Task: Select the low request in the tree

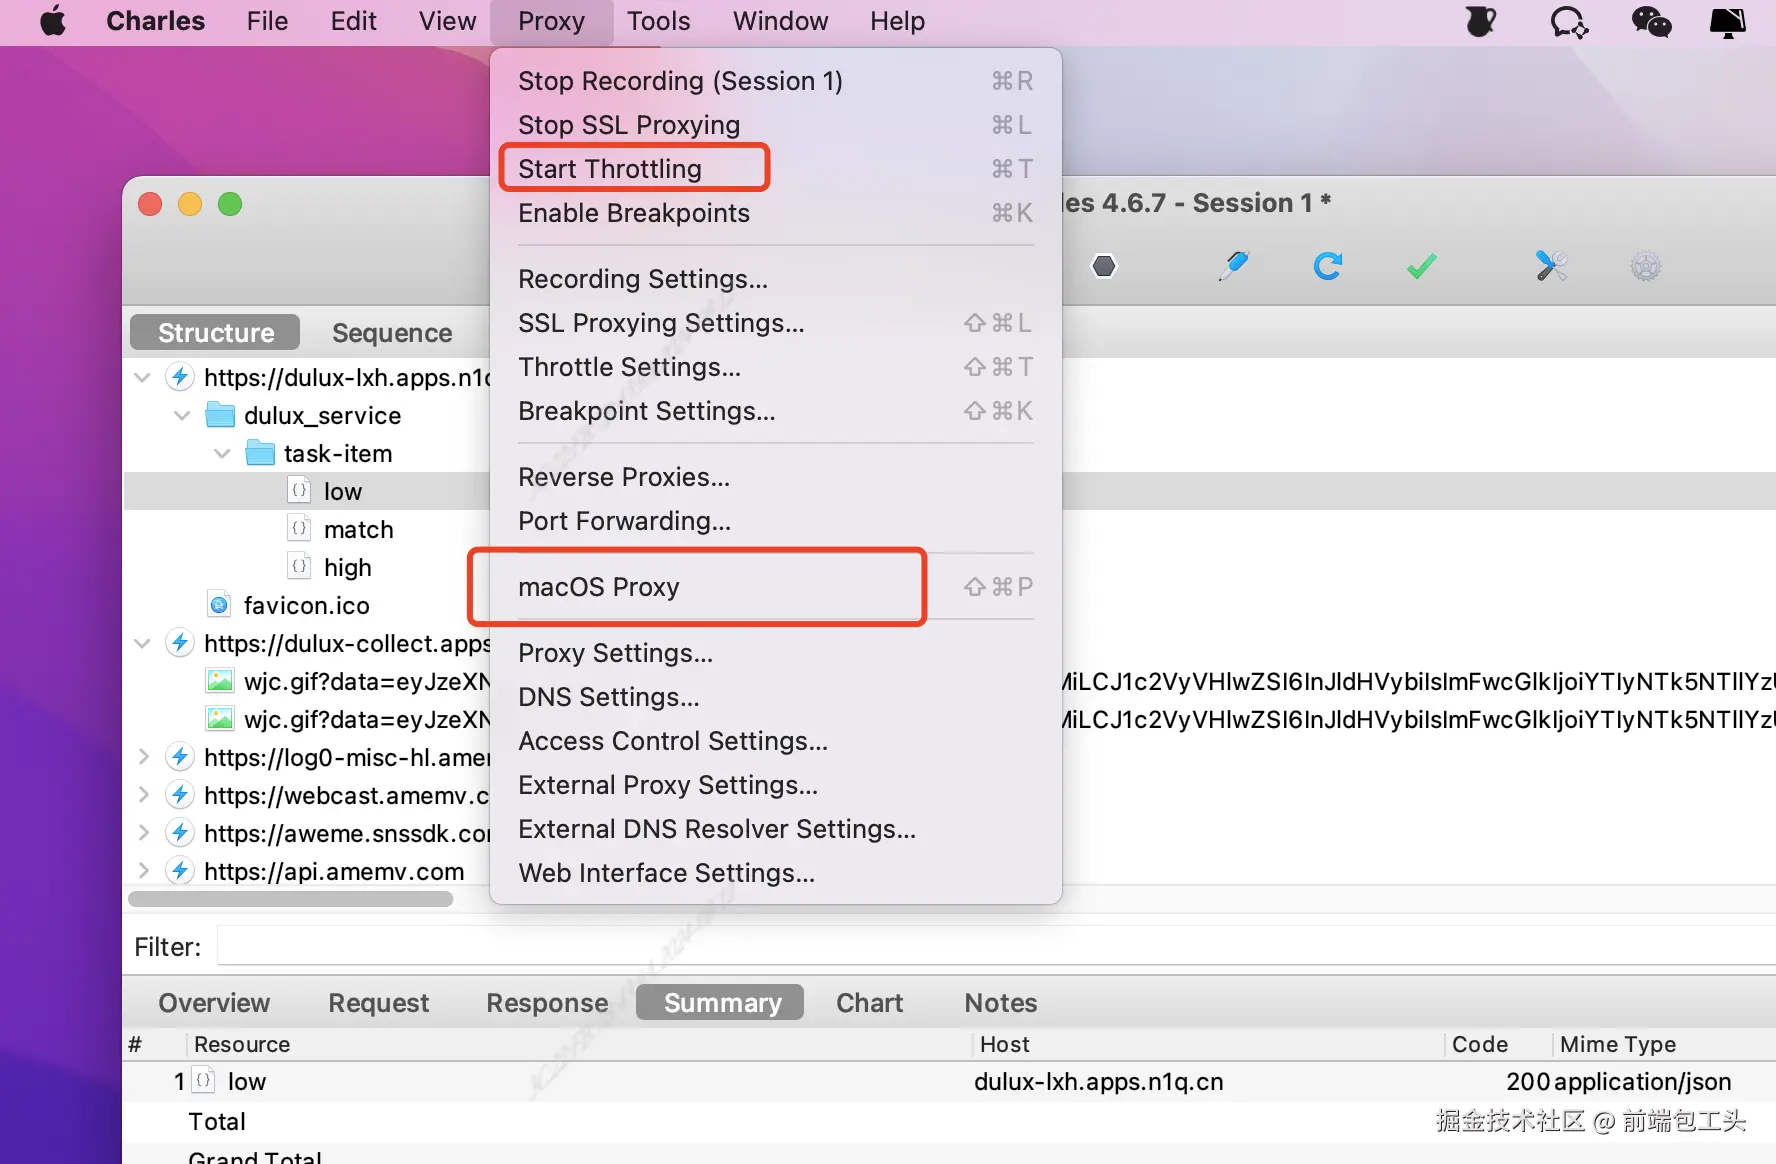Action: pyautogui.click(x=343, y=491)
